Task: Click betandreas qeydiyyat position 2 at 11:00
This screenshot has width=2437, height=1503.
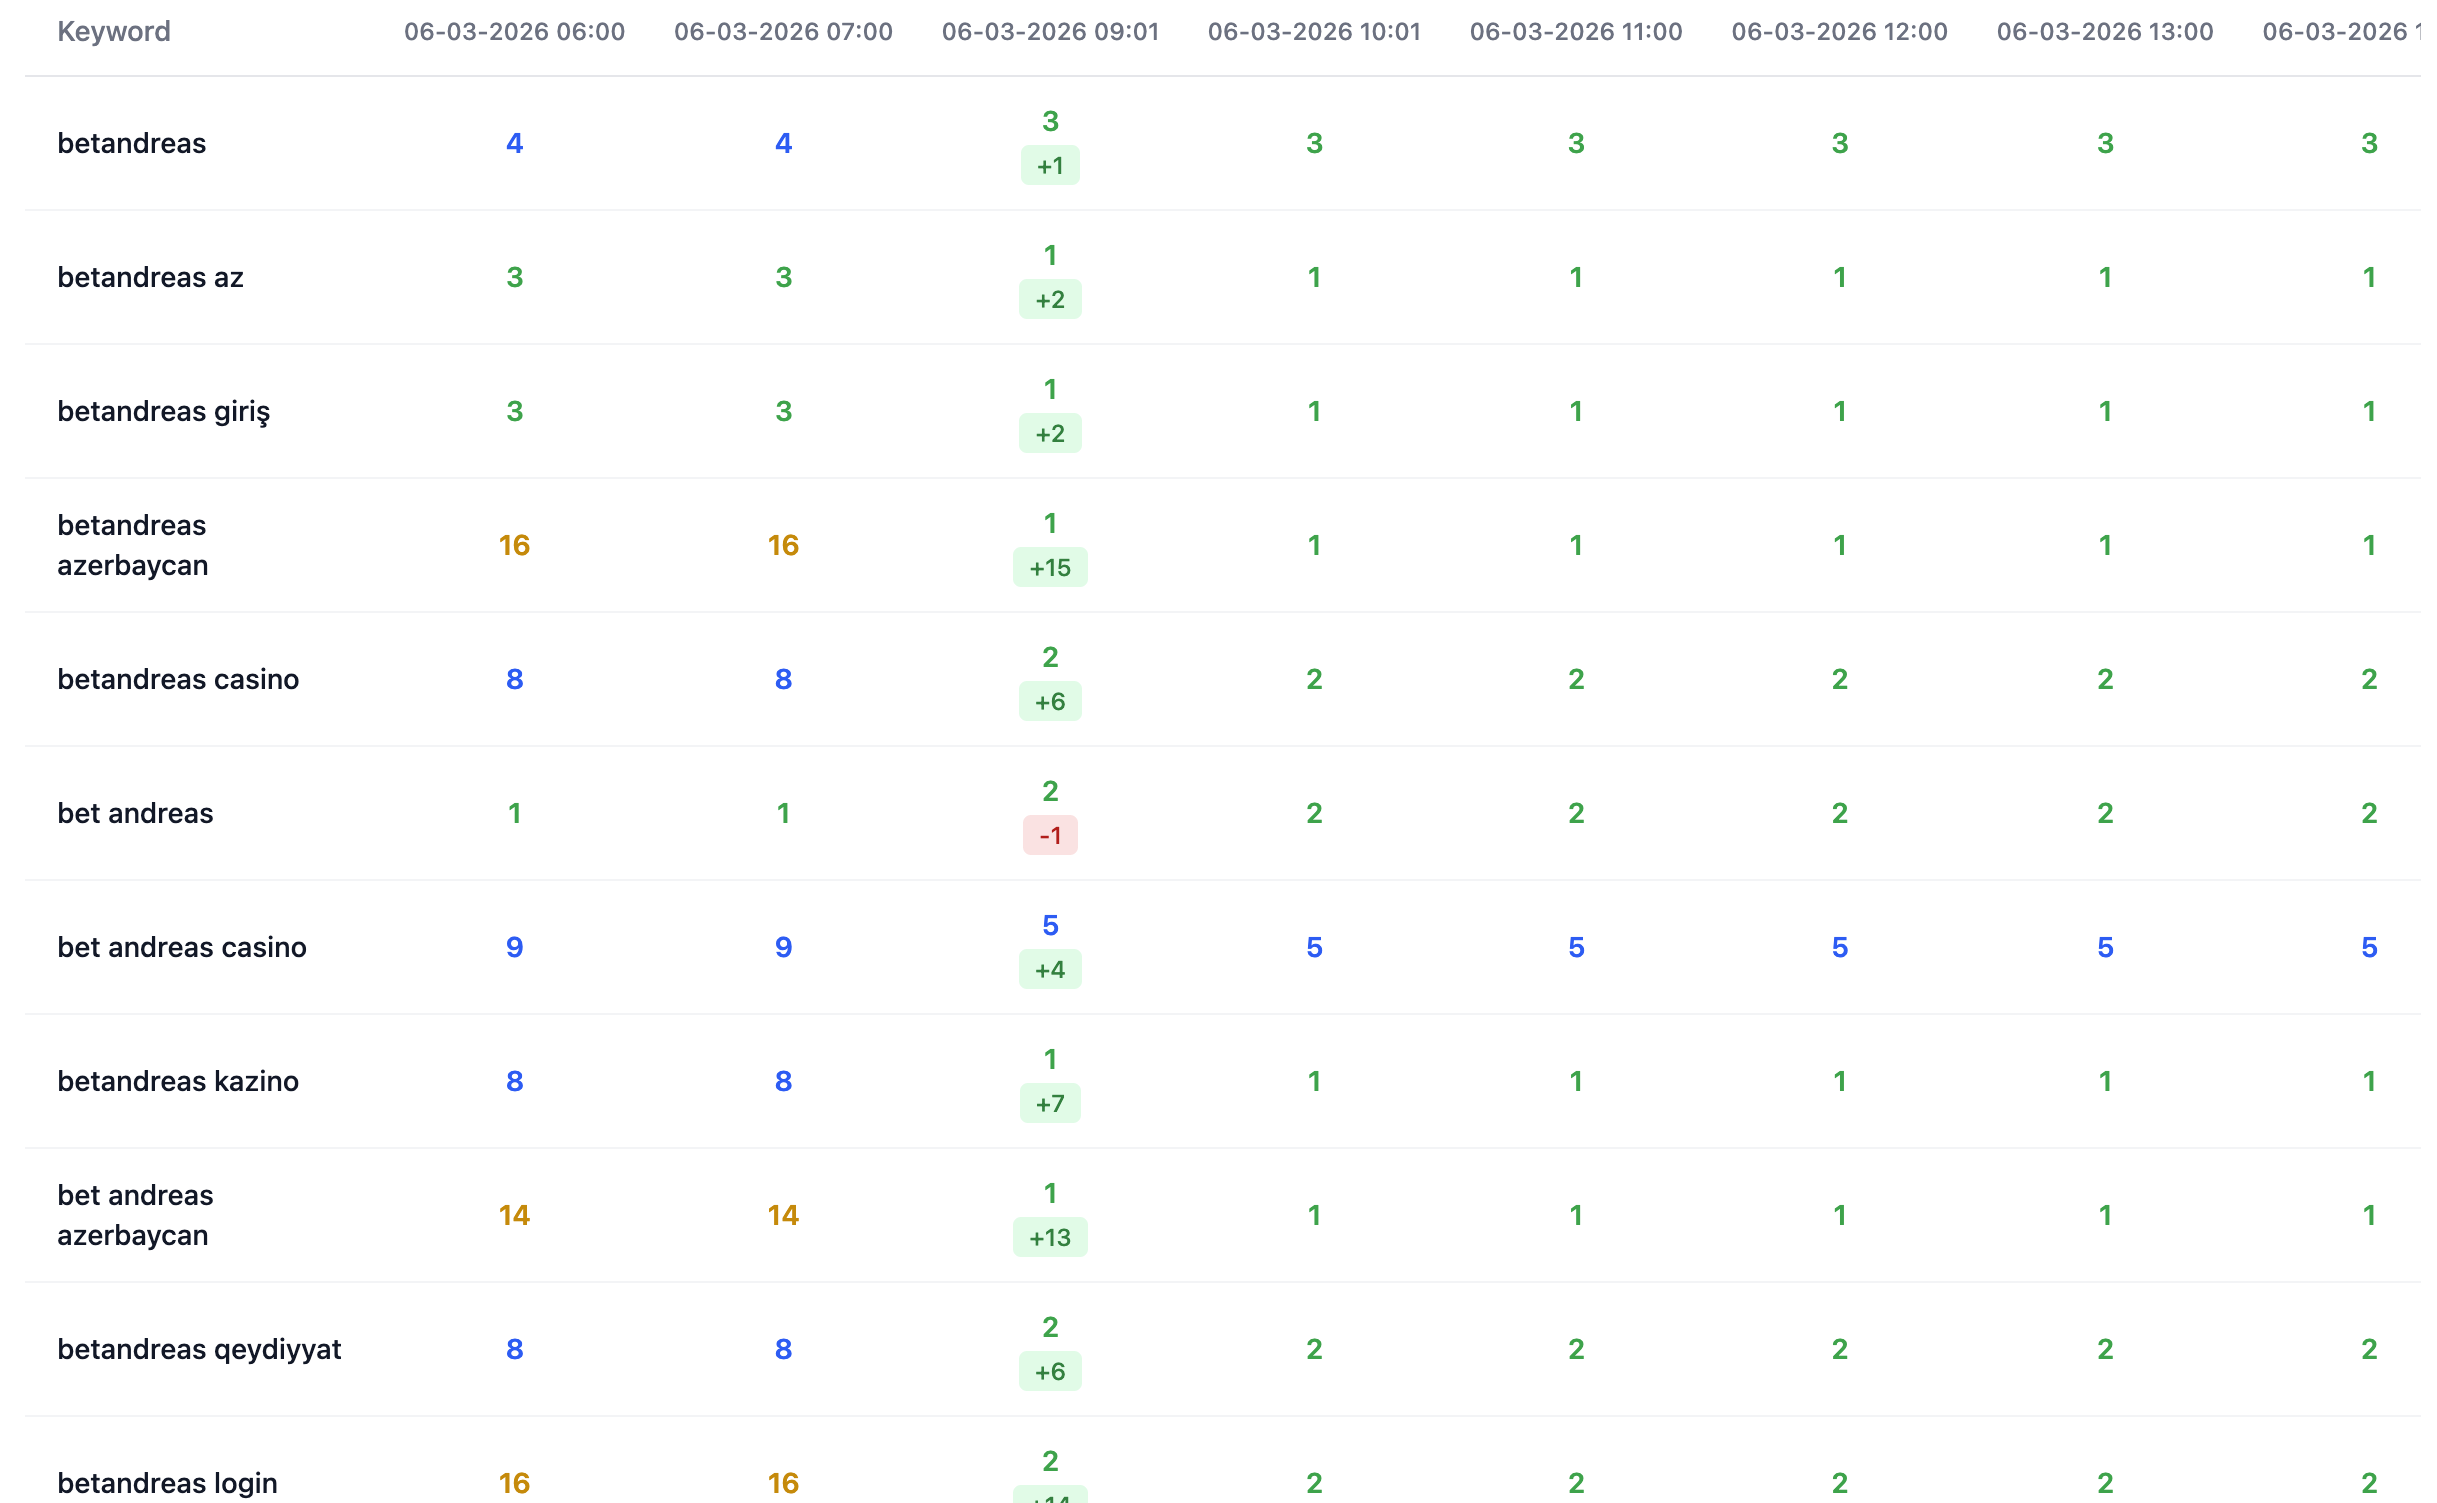Action: tap(1576, 1349)
